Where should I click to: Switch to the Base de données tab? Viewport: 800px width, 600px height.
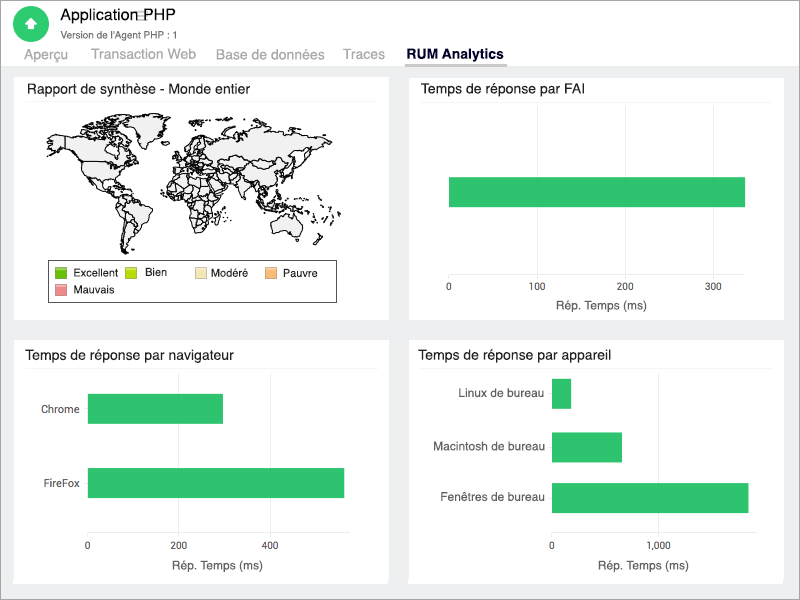[x=268, y=54]
